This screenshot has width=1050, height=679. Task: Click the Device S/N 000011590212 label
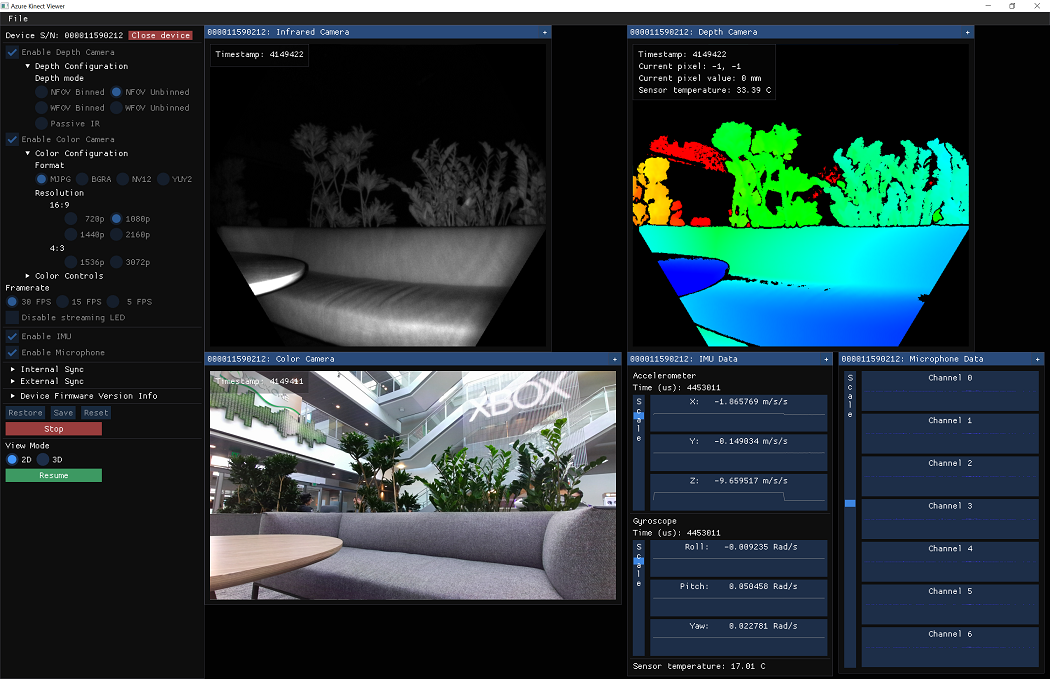[x=64, y=35]
